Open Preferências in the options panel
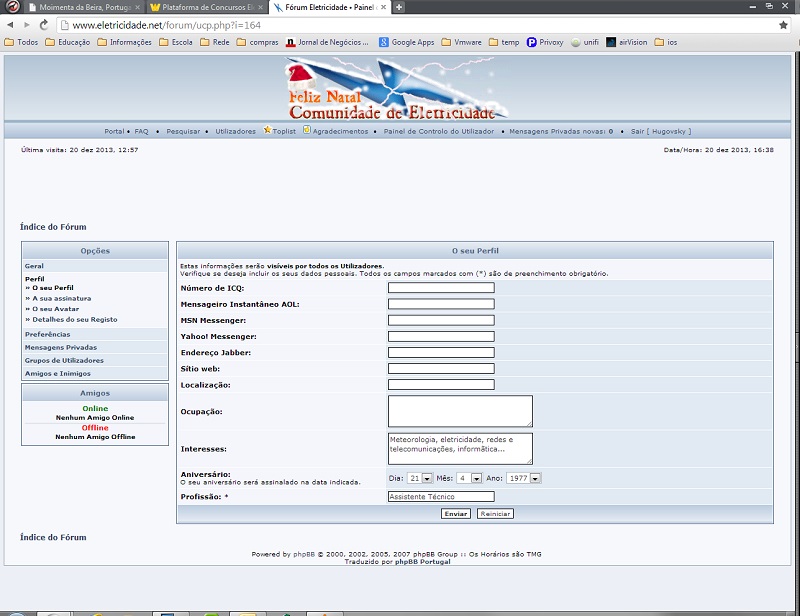This screenshot has width=800, height=616. pos(48,334)
